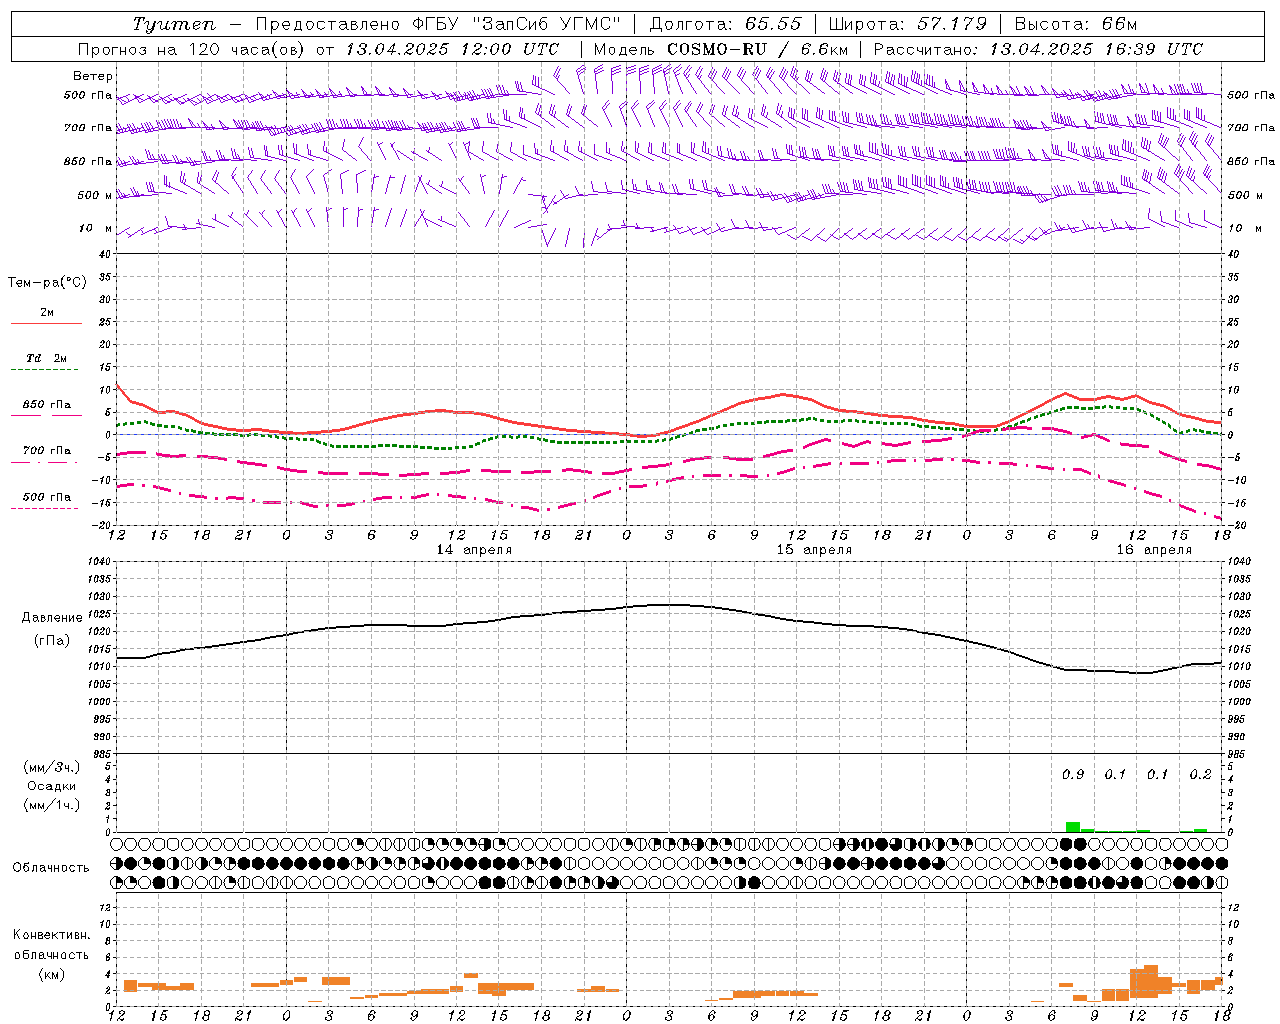Click the 'Модель COSMO-RU / 6.6км' model label
Image resolution: width=1280 pixels, height=1024 pixels.
pos(721,49)
